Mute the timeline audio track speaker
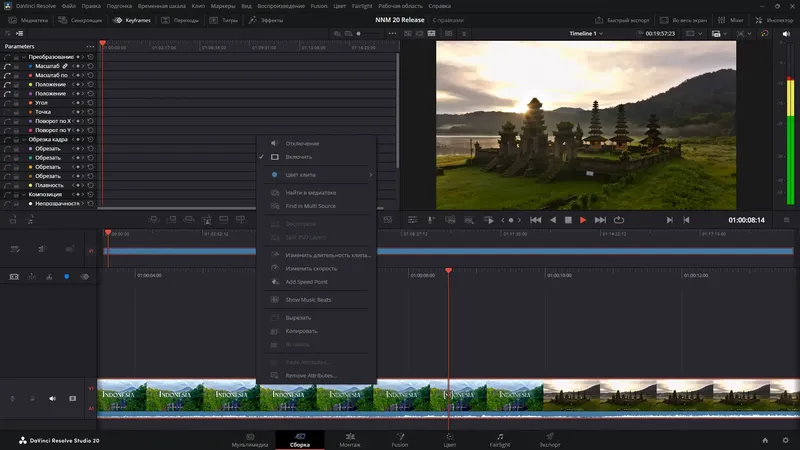The width and height of the screenshot is (800, 450). point(53,398)
